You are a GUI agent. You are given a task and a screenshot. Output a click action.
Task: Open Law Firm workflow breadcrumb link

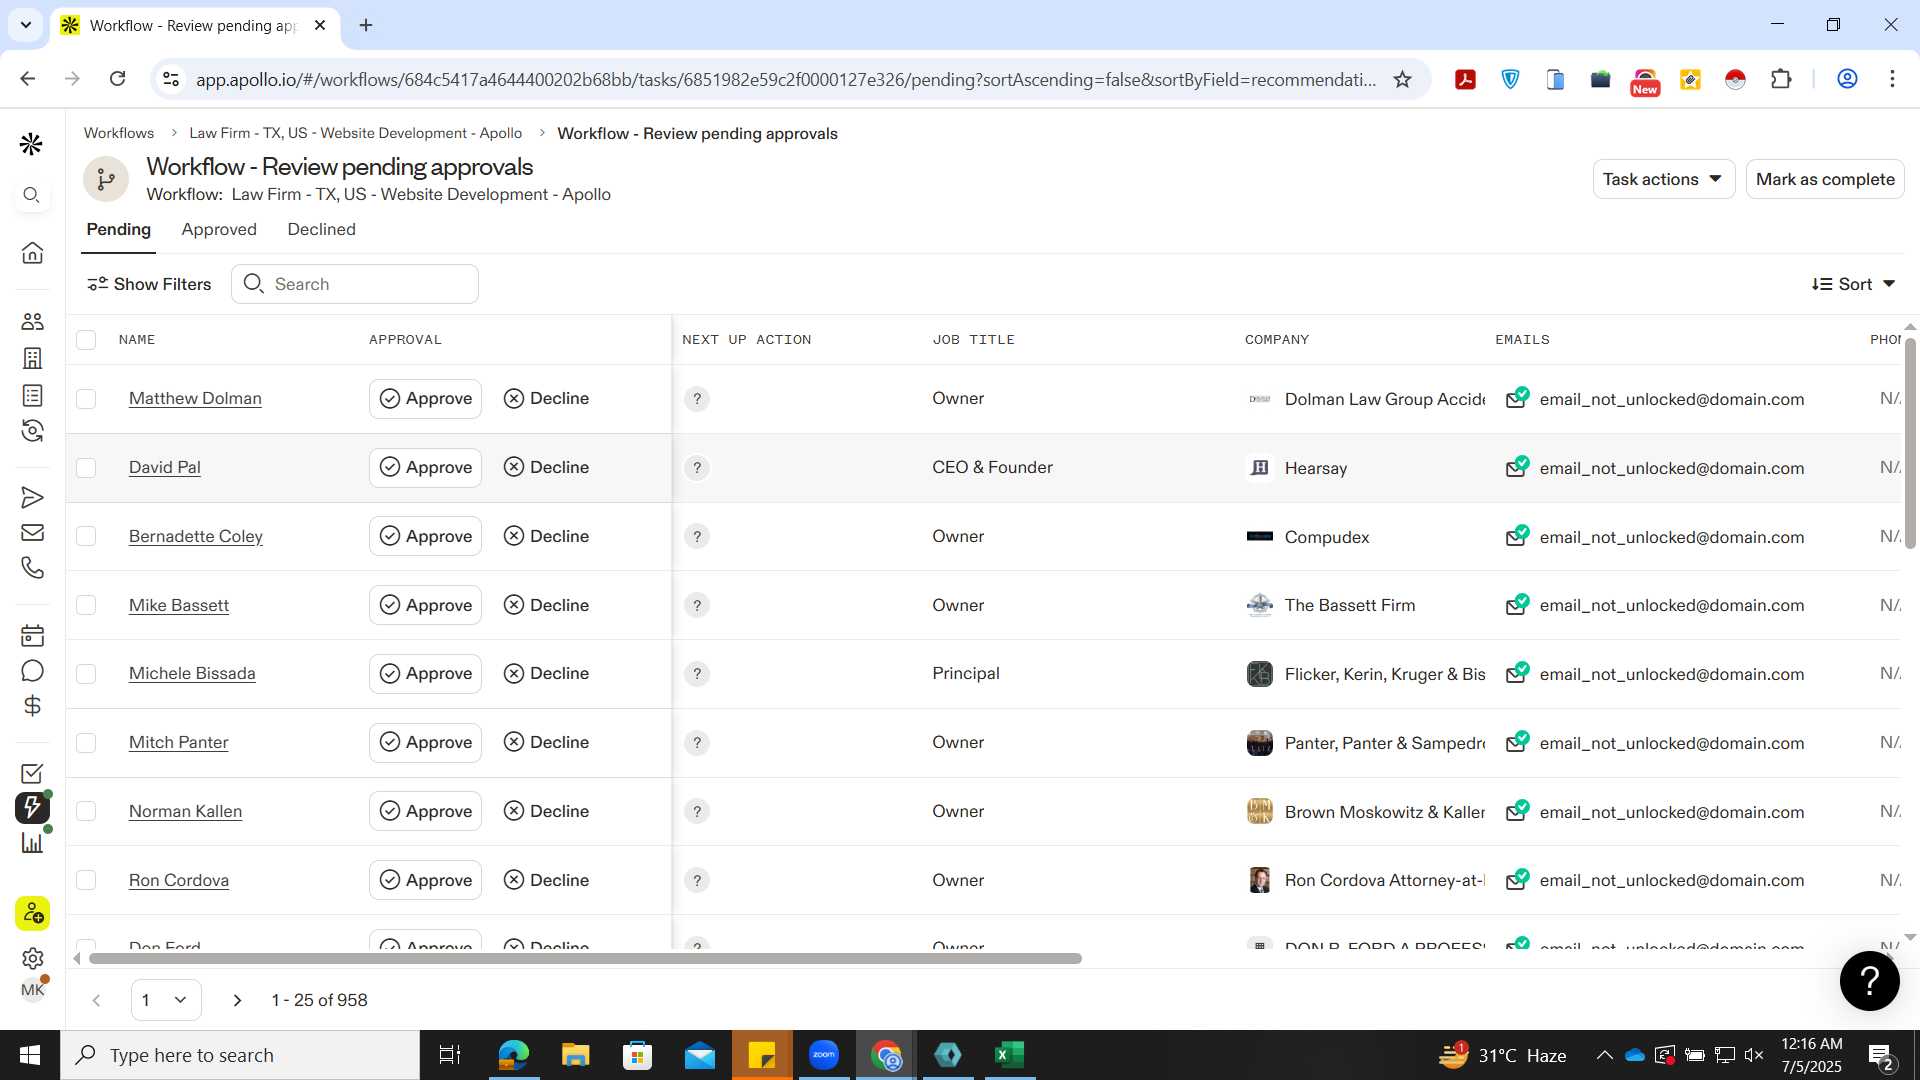pos(355,133)
